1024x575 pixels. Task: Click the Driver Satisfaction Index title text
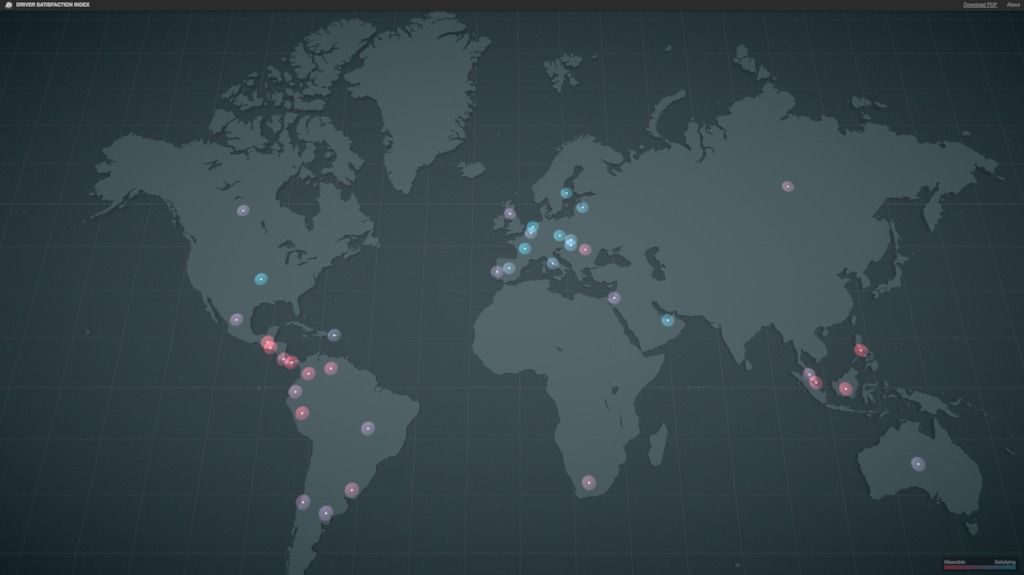tap(53, 5)
